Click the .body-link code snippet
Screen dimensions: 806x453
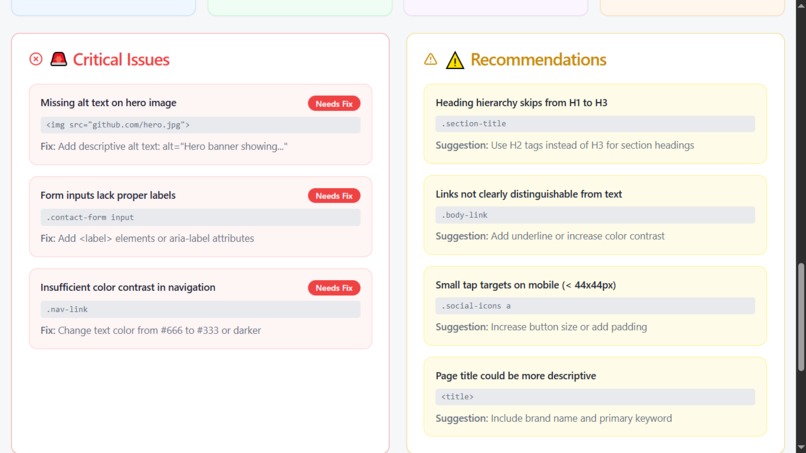pos(595,215)
